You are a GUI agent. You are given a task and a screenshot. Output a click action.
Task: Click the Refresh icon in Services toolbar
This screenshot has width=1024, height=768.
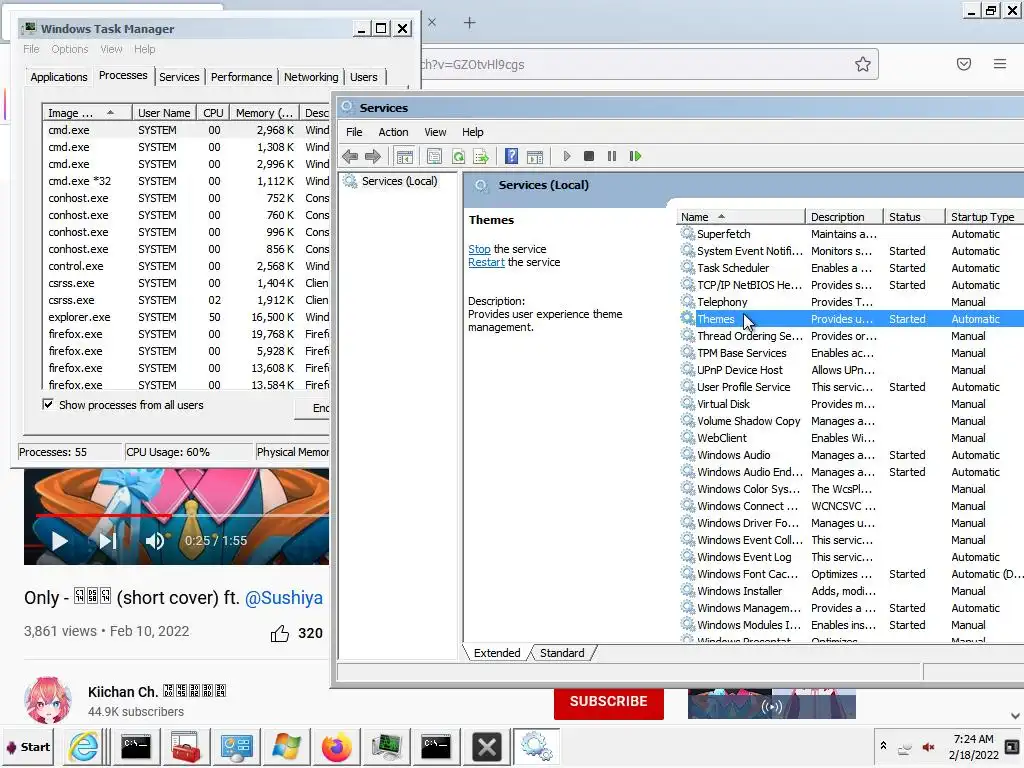[x=458, y=156]
